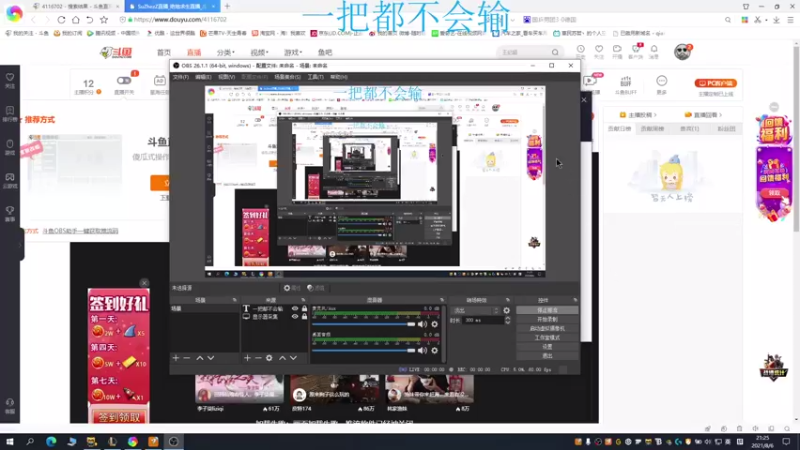Mute the first mixer channel speaker icon
The width and height of the screenshot is (800, 450).
[422, 324]
